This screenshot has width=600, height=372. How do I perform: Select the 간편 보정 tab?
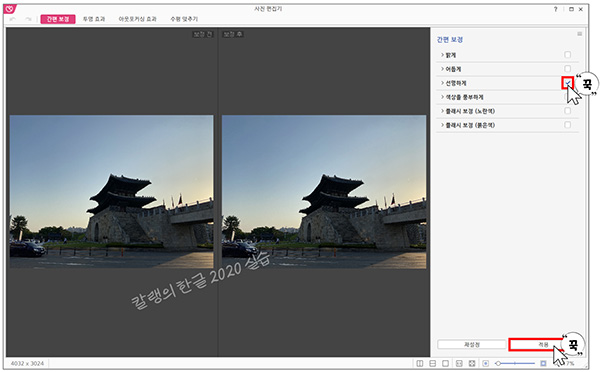(58, 19)
